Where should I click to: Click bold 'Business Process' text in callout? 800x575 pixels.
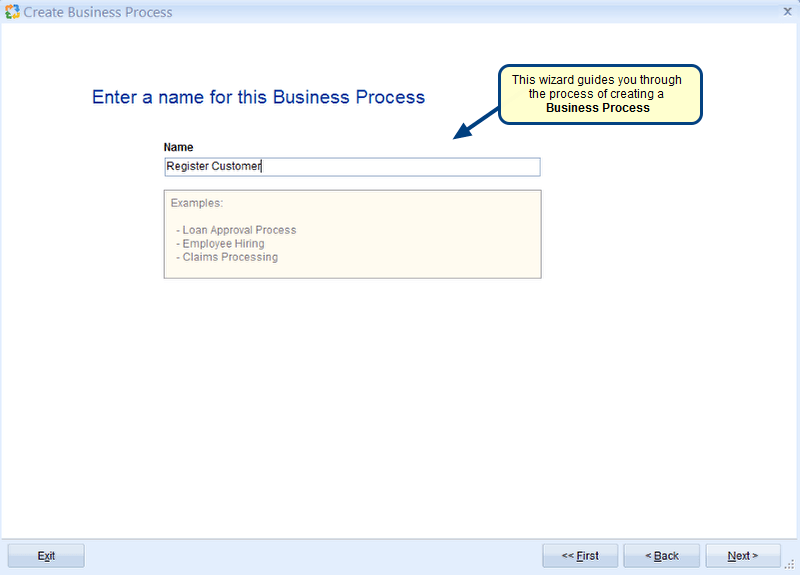(x=598, y=108)
